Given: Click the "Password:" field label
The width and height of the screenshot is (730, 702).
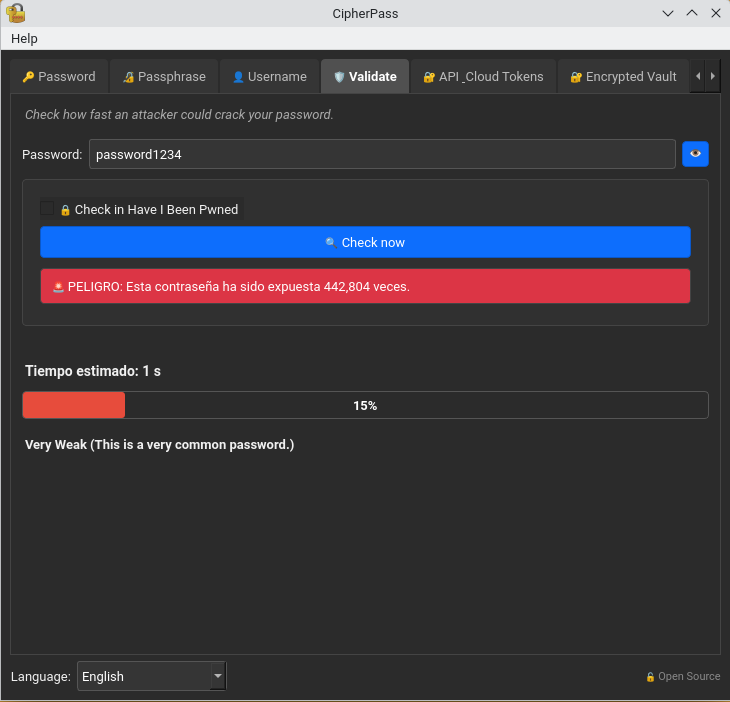Looking at the screenshot, I should (x=52, y=154).
